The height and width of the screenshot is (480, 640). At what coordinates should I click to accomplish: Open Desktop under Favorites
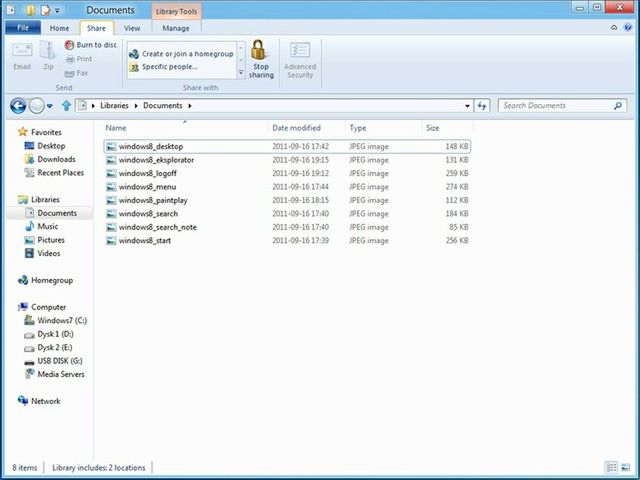pyautogui.click(x=45, y=146)
